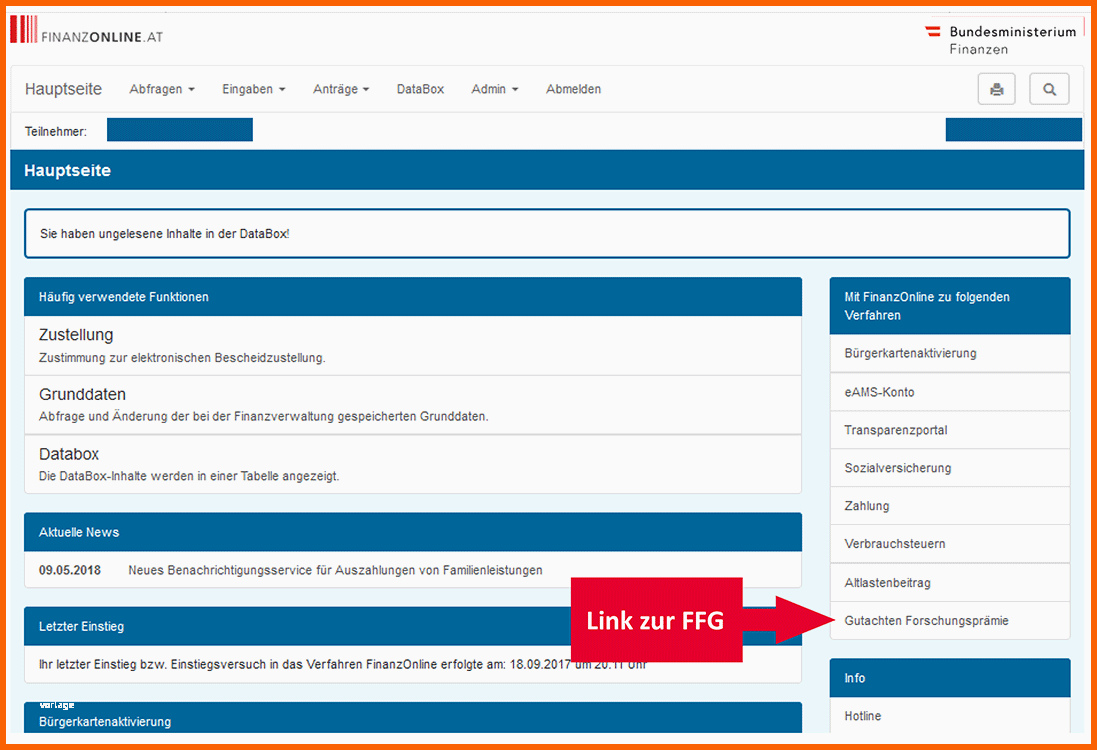This screenshot has height=750, width=1097.
Task: Open the Grunddaten function
Action: pos(413,405)
